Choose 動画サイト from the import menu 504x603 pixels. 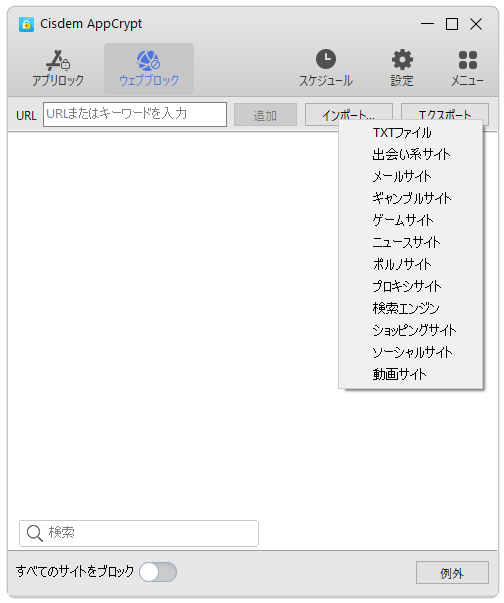click(x=411, y=374)
